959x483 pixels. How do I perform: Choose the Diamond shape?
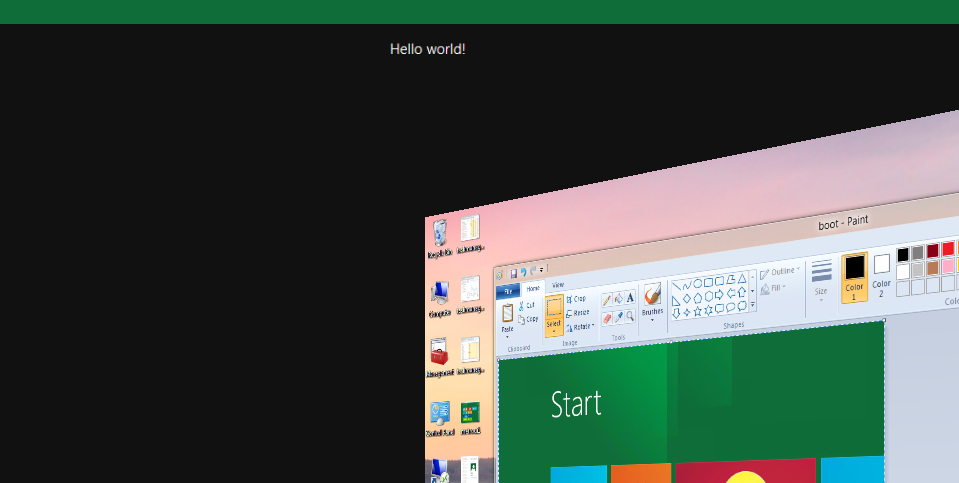[x=687, y=299]
